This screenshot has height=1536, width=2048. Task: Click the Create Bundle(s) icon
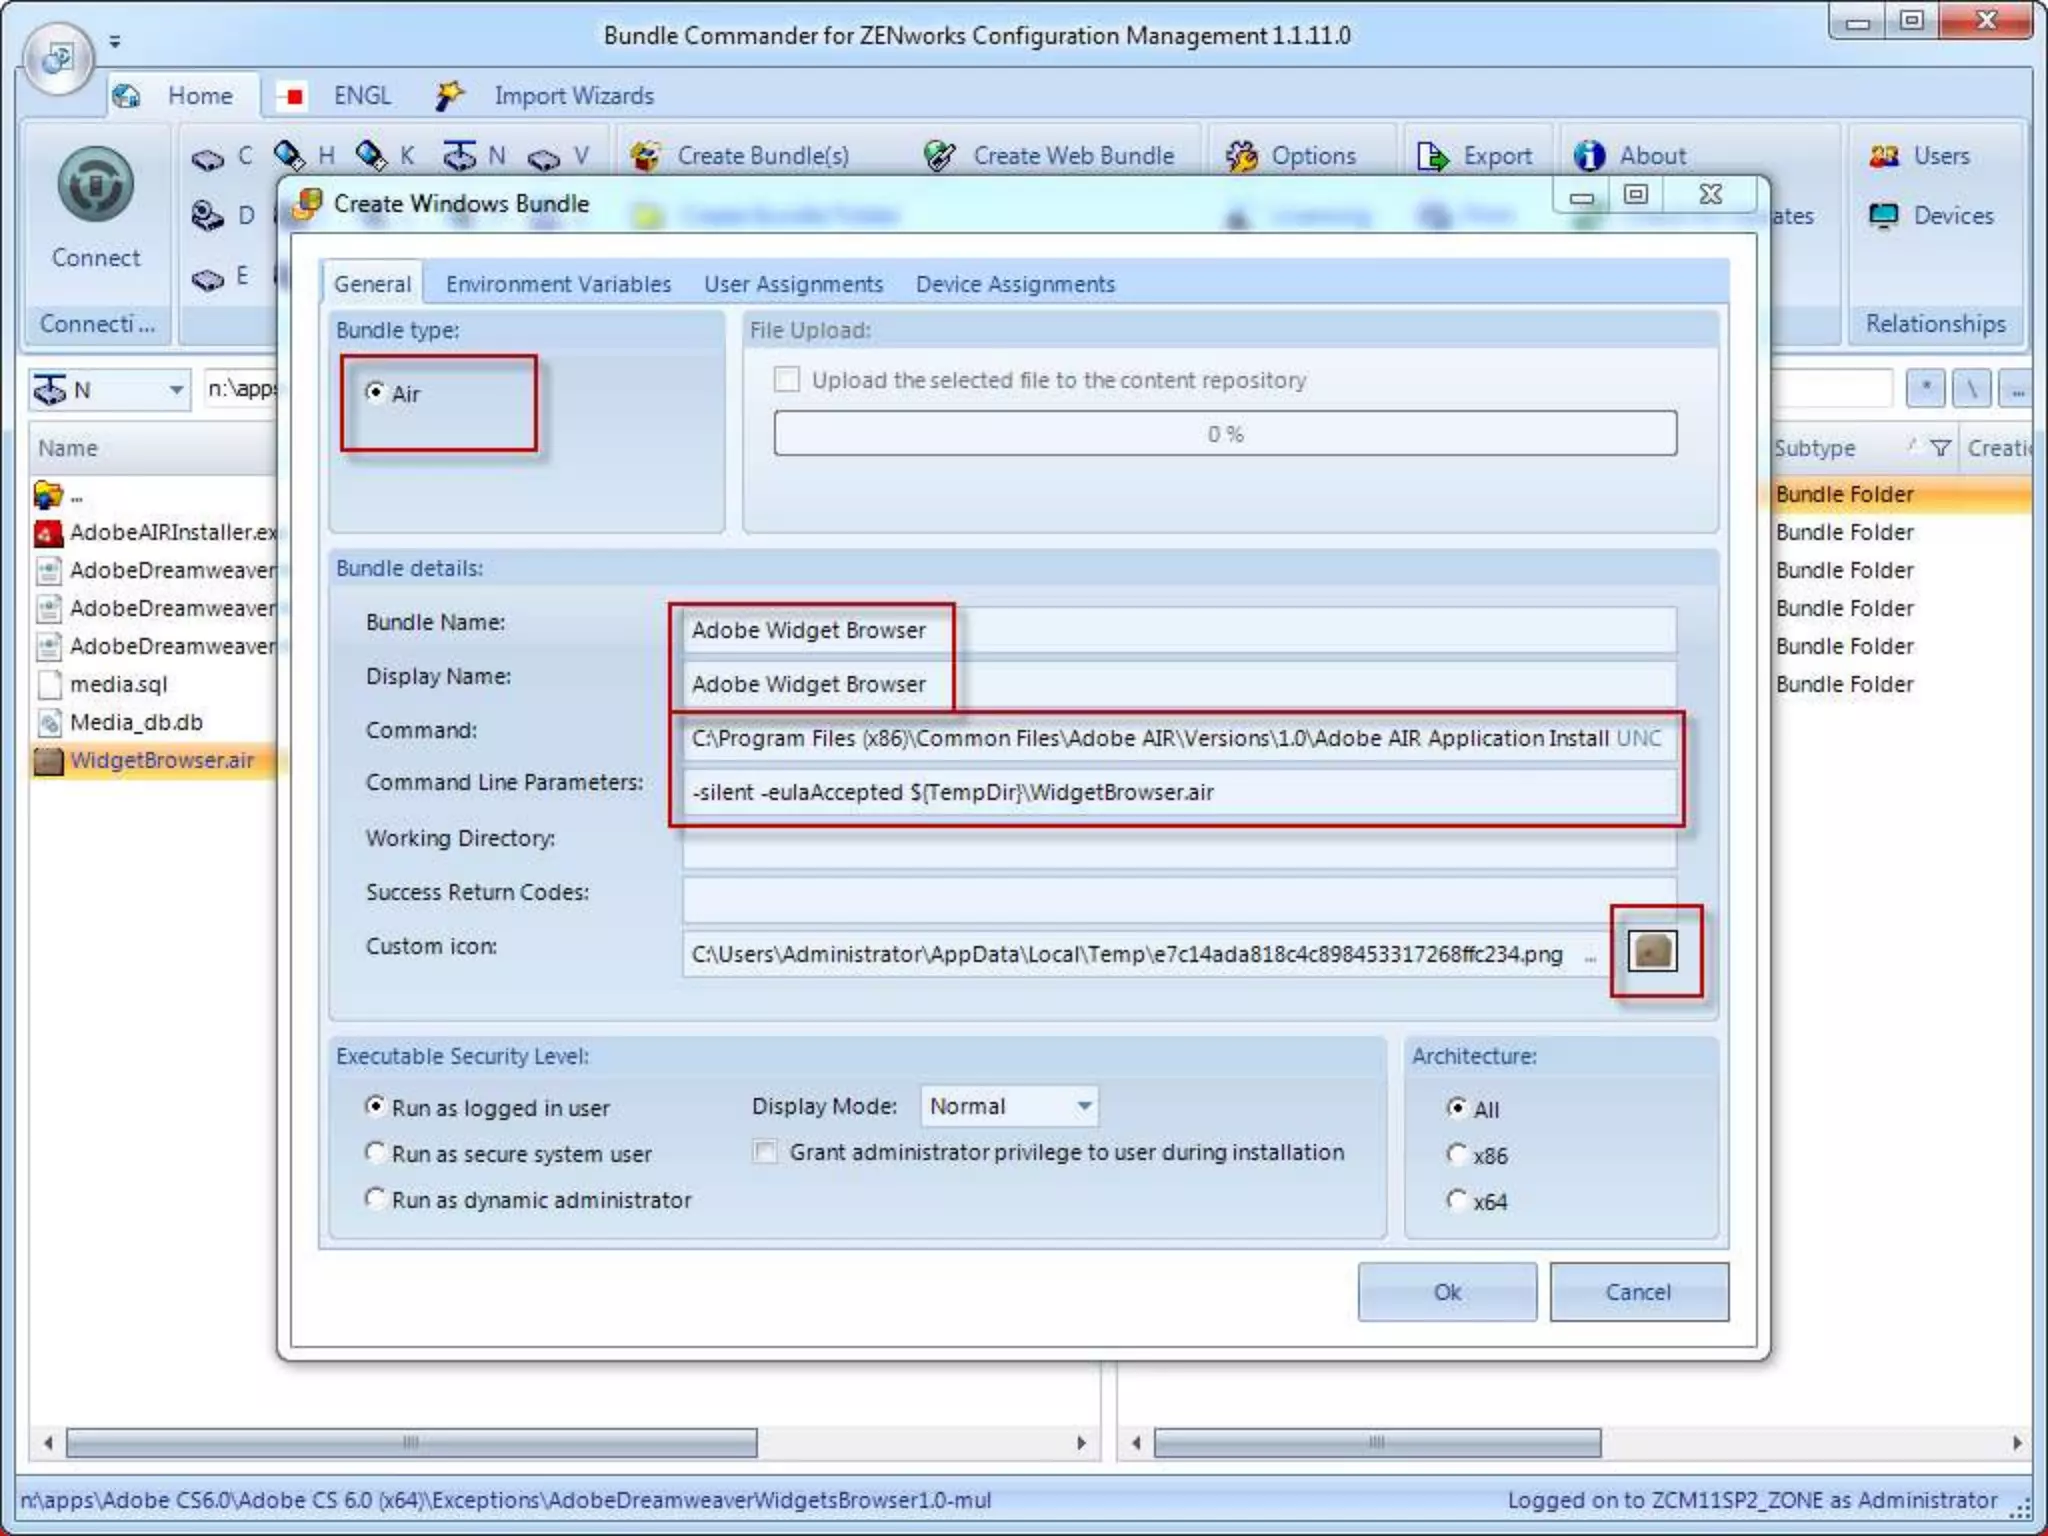tap(646, 156)
